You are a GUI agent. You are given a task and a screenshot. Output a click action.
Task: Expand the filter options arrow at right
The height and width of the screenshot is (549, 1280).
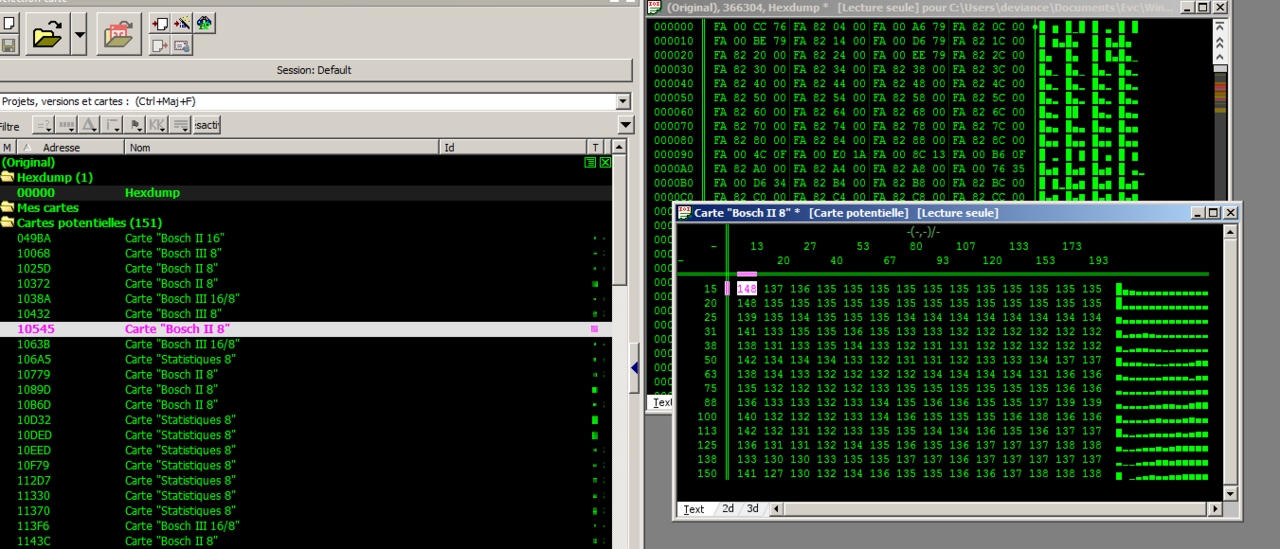pos(625,125)
